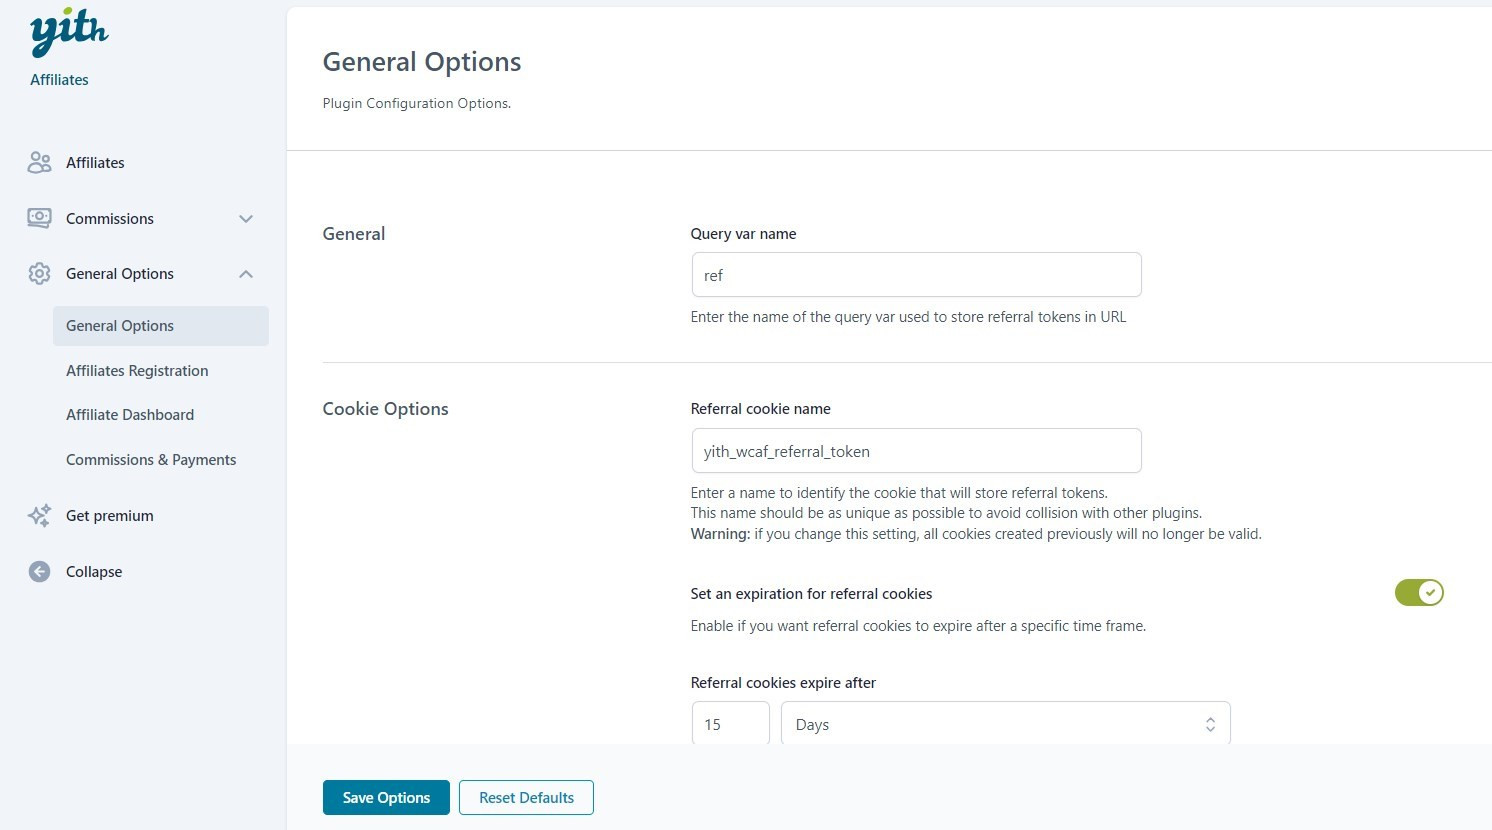Click the Commissions money icon

click(x=39, y=218)
